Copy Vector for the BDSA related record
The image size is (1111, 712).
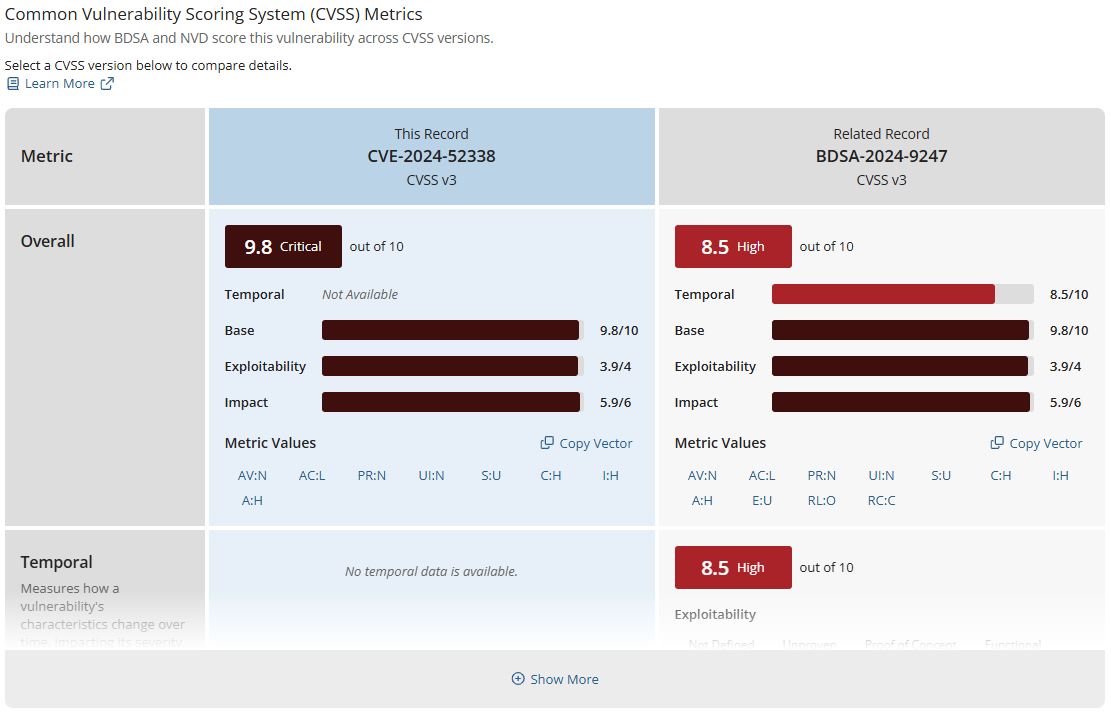coord(1037,443)
